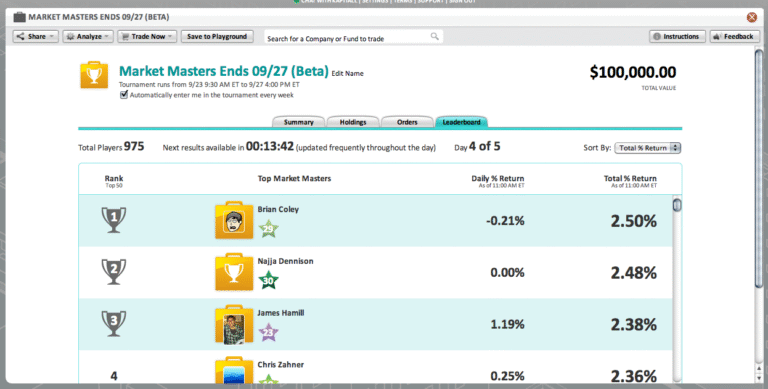Switch to the Orders tab
The image size is (768, 389).
tap(407, 122)
